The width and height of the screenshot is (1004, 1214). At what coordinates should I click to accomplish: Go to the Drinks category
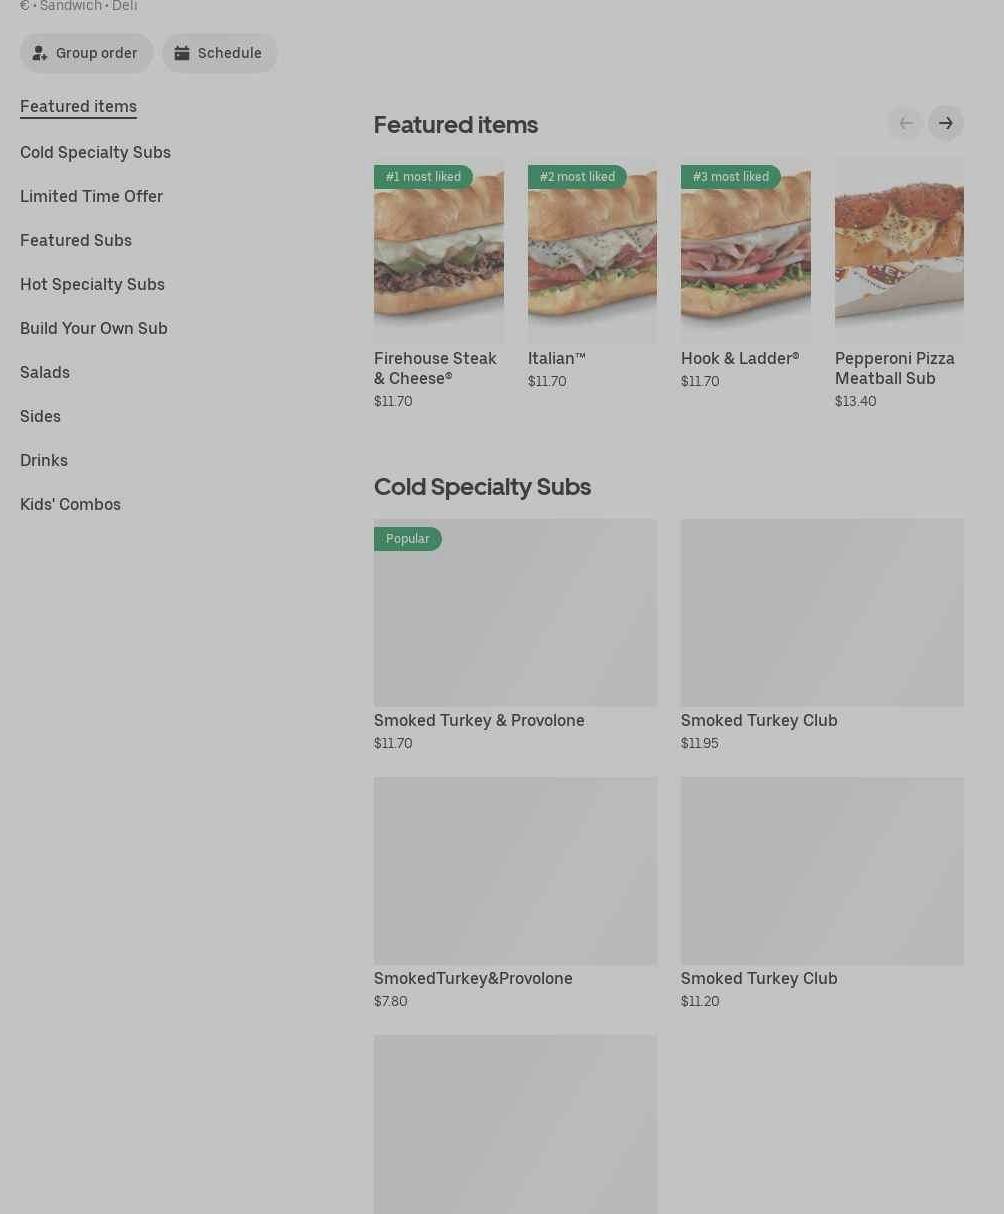(x=44, y=460)
